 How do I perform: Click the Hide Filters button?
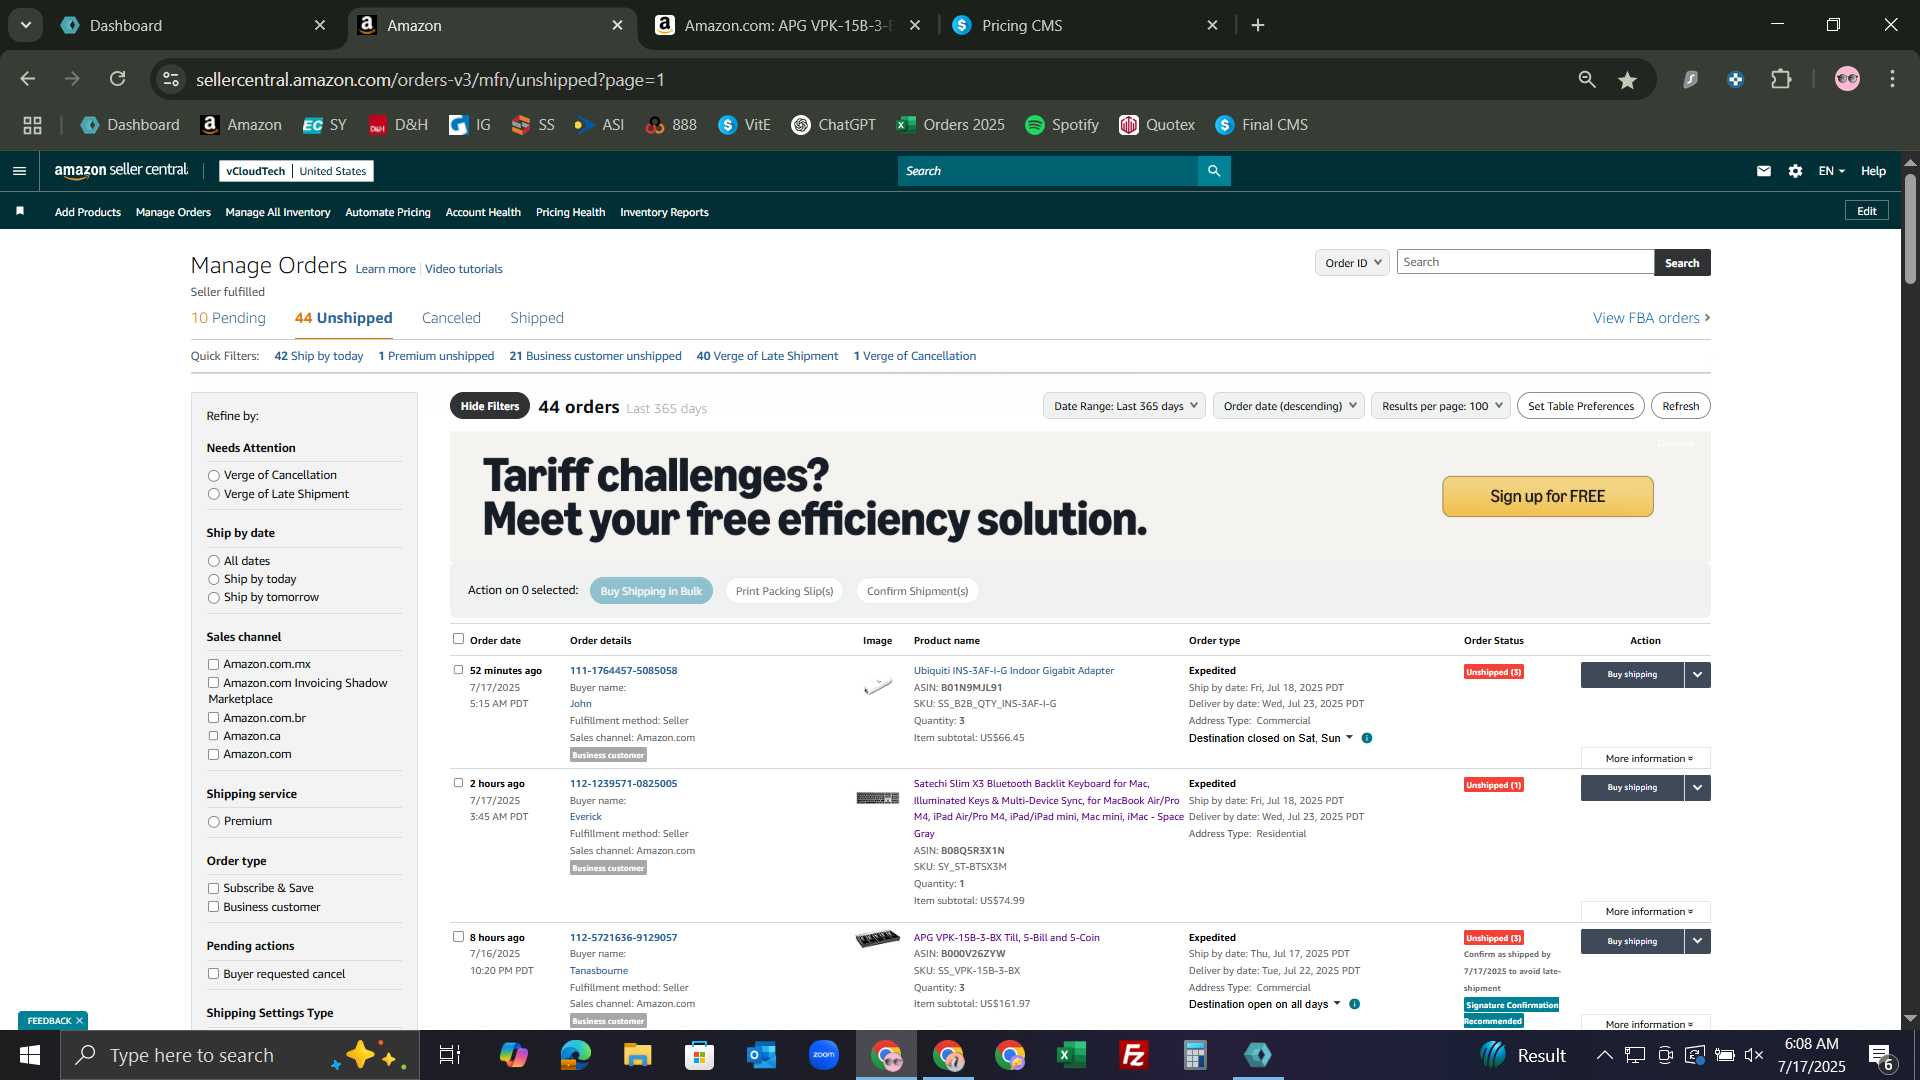pyautogui.click(x=490, y=406)
